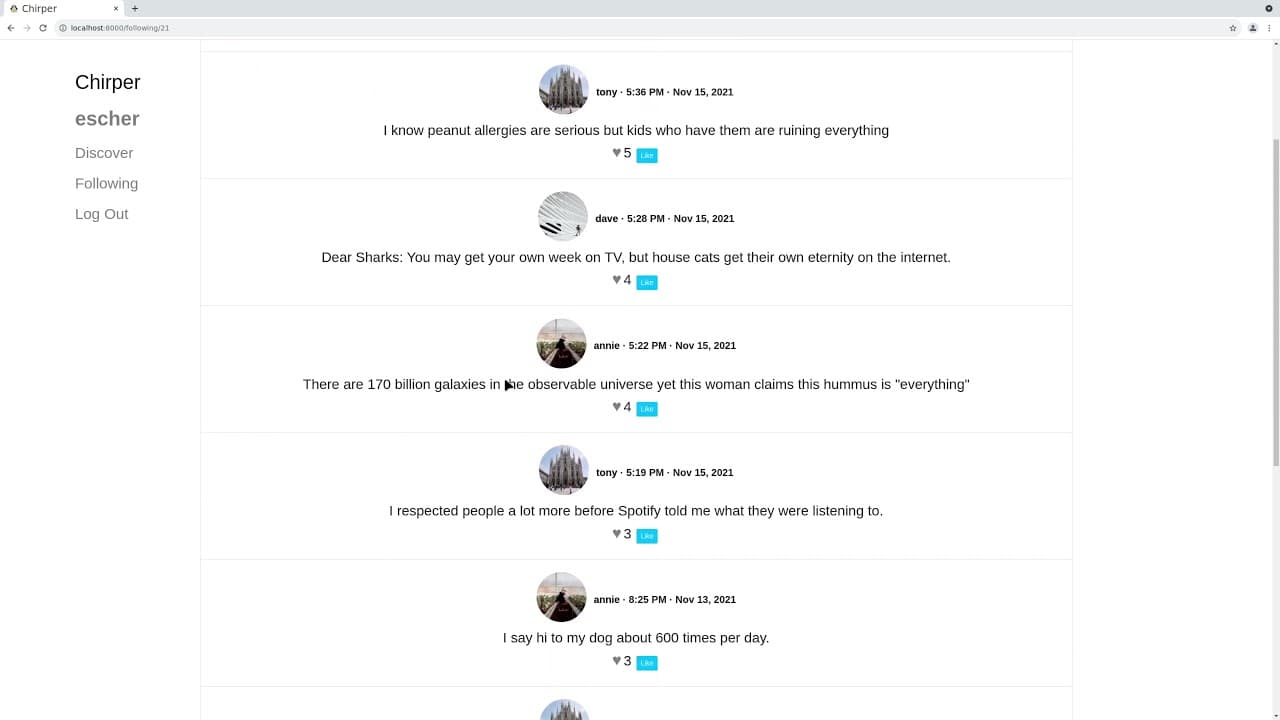
Task: Click the browser back arrow
Action: pyautogui.click(x=11, y=28)
